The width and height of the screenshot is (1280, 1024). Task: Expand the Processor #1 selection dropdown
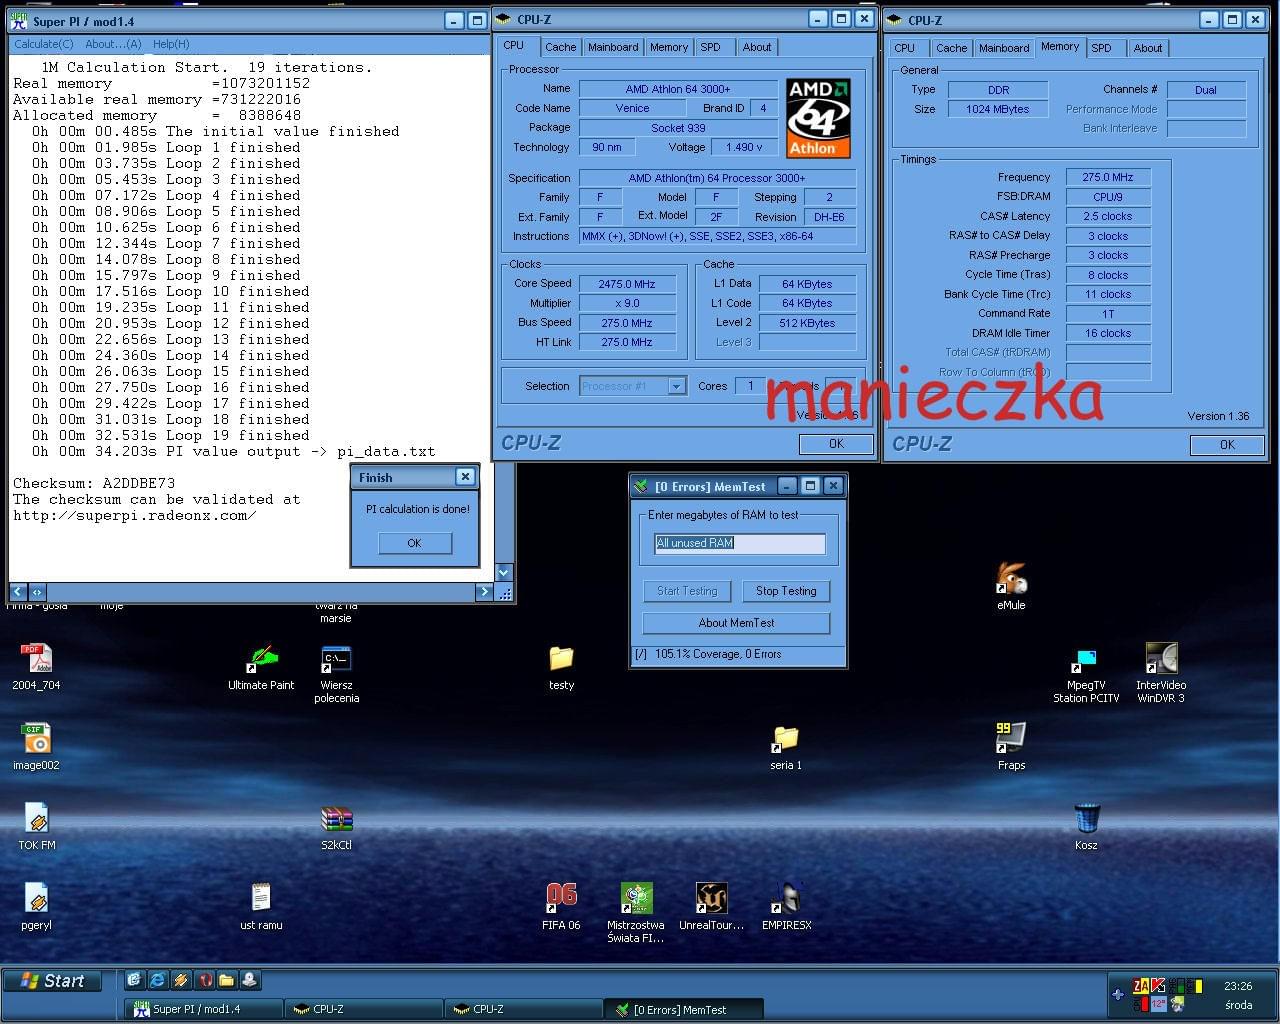click(x=677, y=386)
